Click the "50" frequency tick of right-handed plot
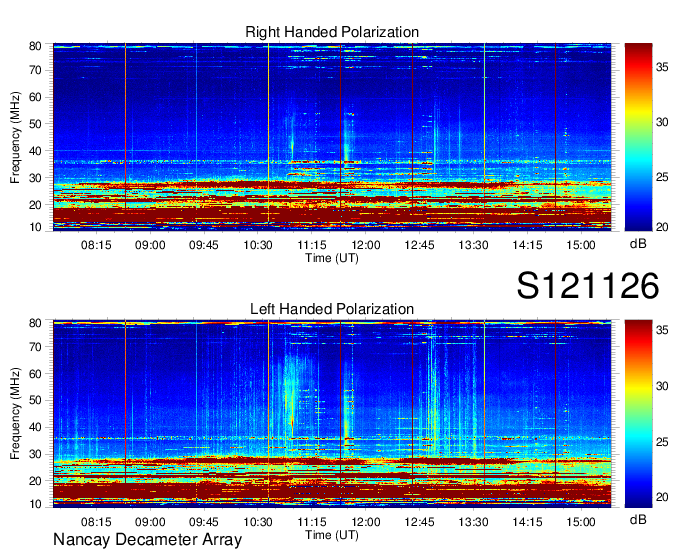Screen dimensions: 680x552 pos(35,124)
